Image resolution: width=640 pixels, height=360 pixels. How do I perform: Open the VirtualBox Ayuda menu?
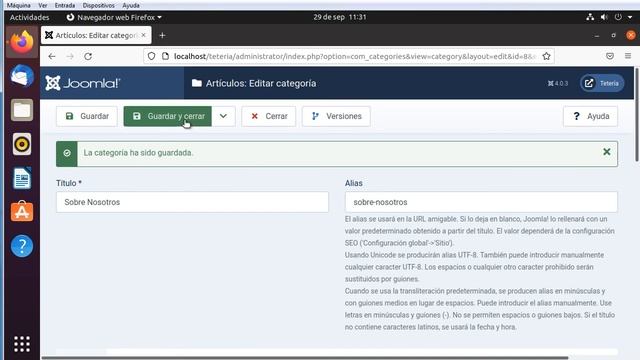tap(131, 5)
